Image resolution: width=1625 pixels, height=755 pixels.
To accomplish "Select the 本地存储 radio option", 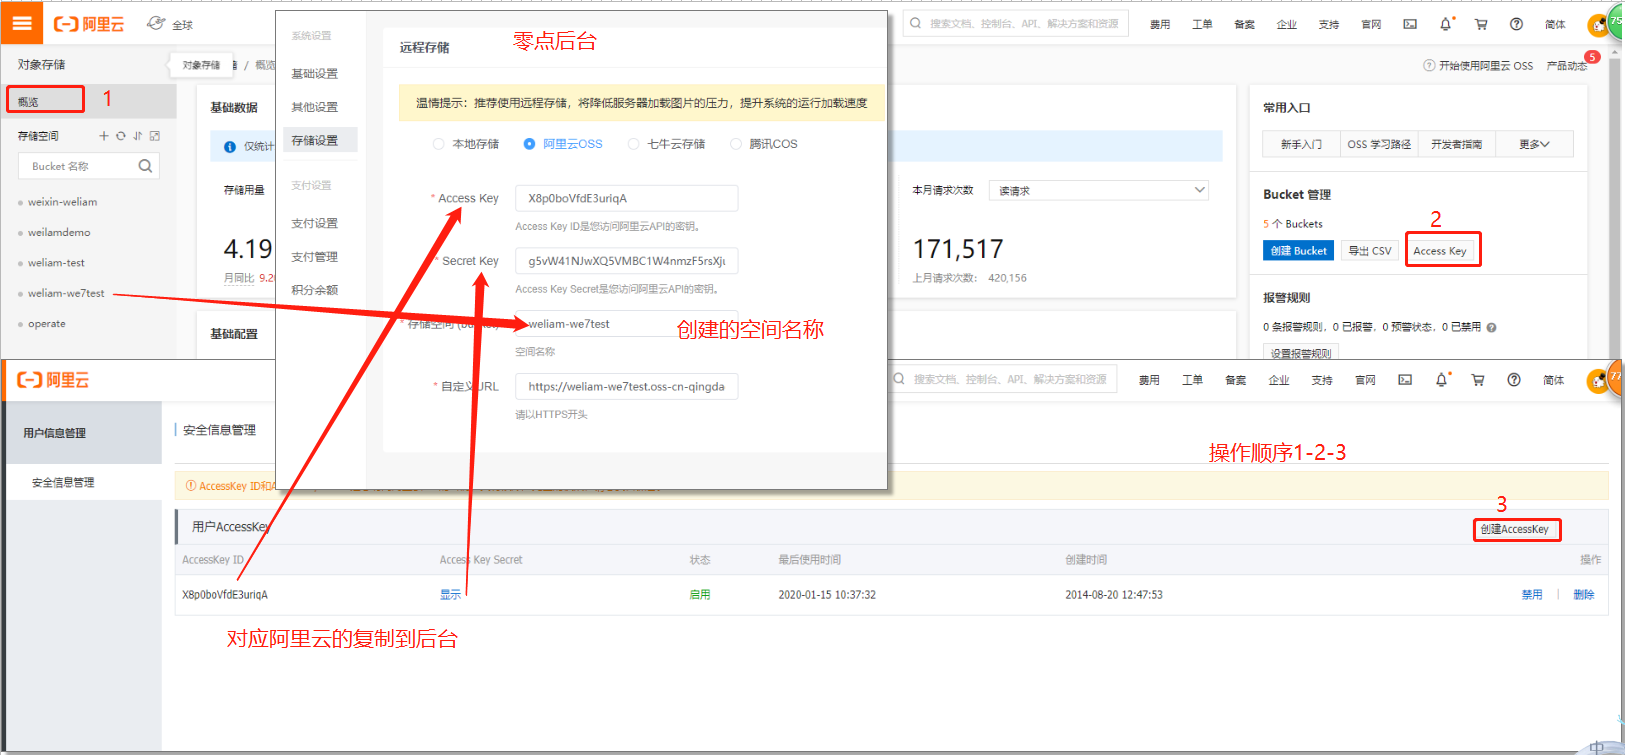I will coord(438,144).
